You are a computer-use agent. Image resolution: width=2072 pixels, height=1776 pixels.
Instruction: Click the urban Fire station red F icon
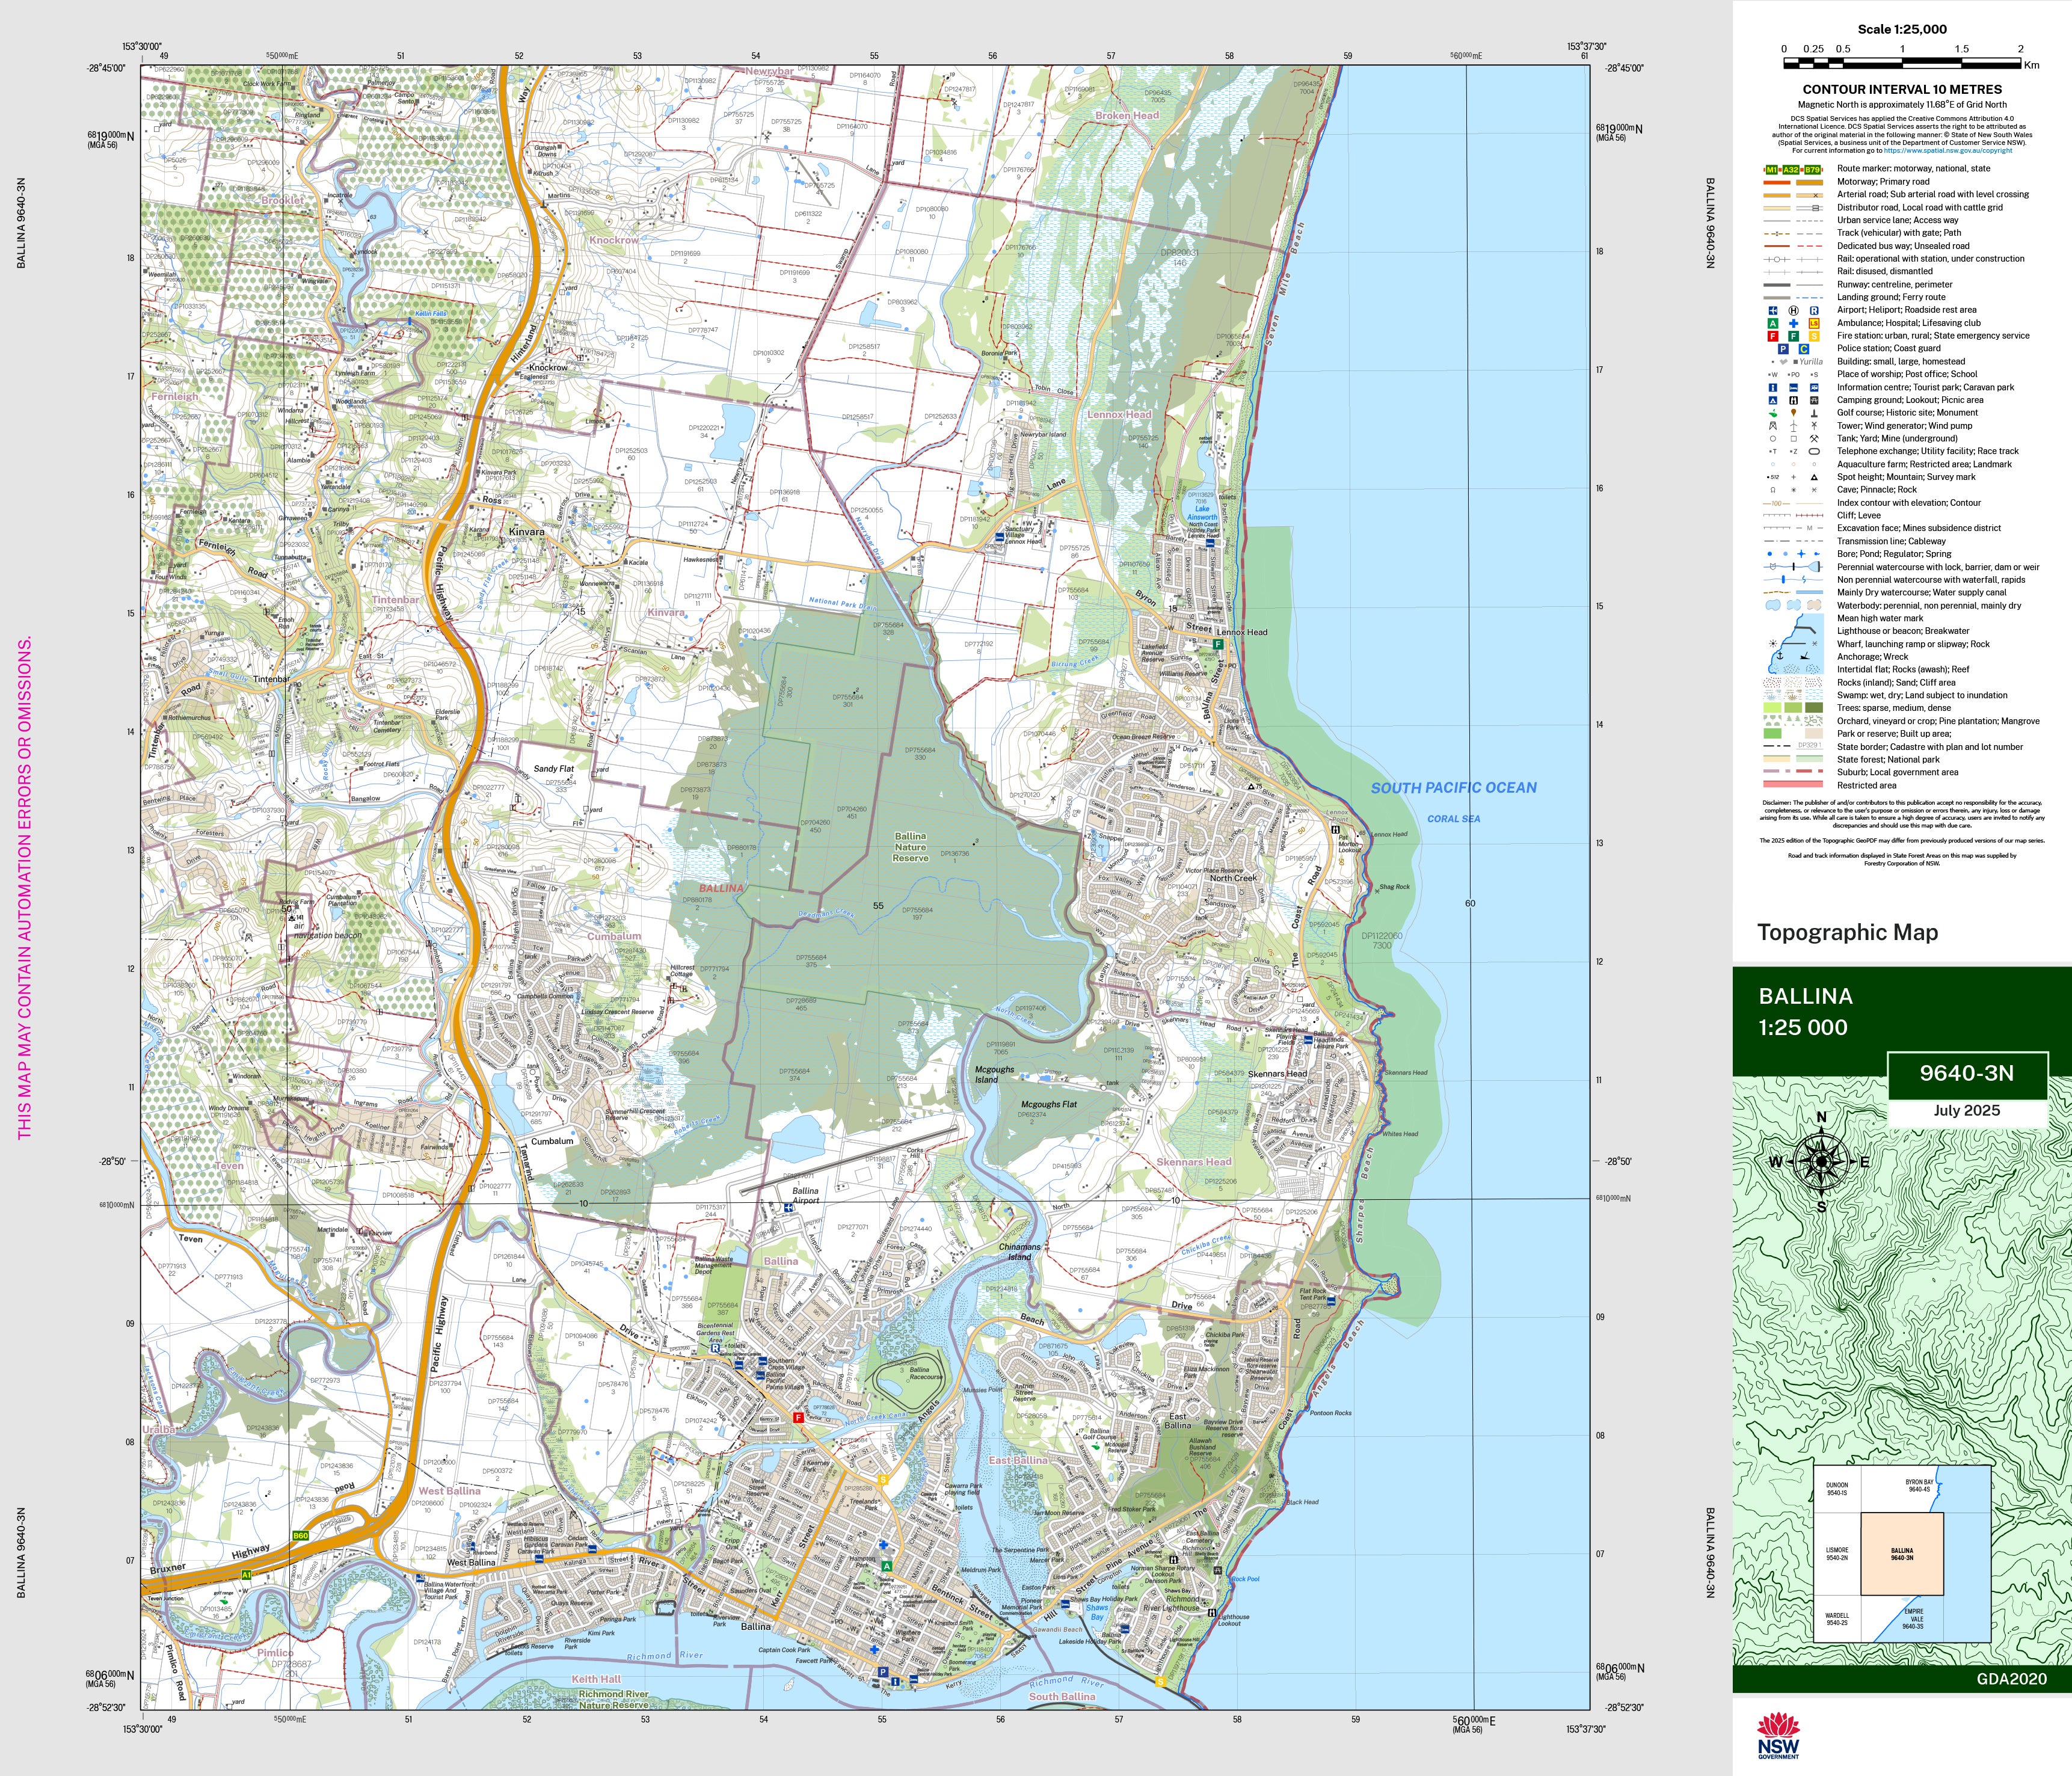pos(1773,337)
